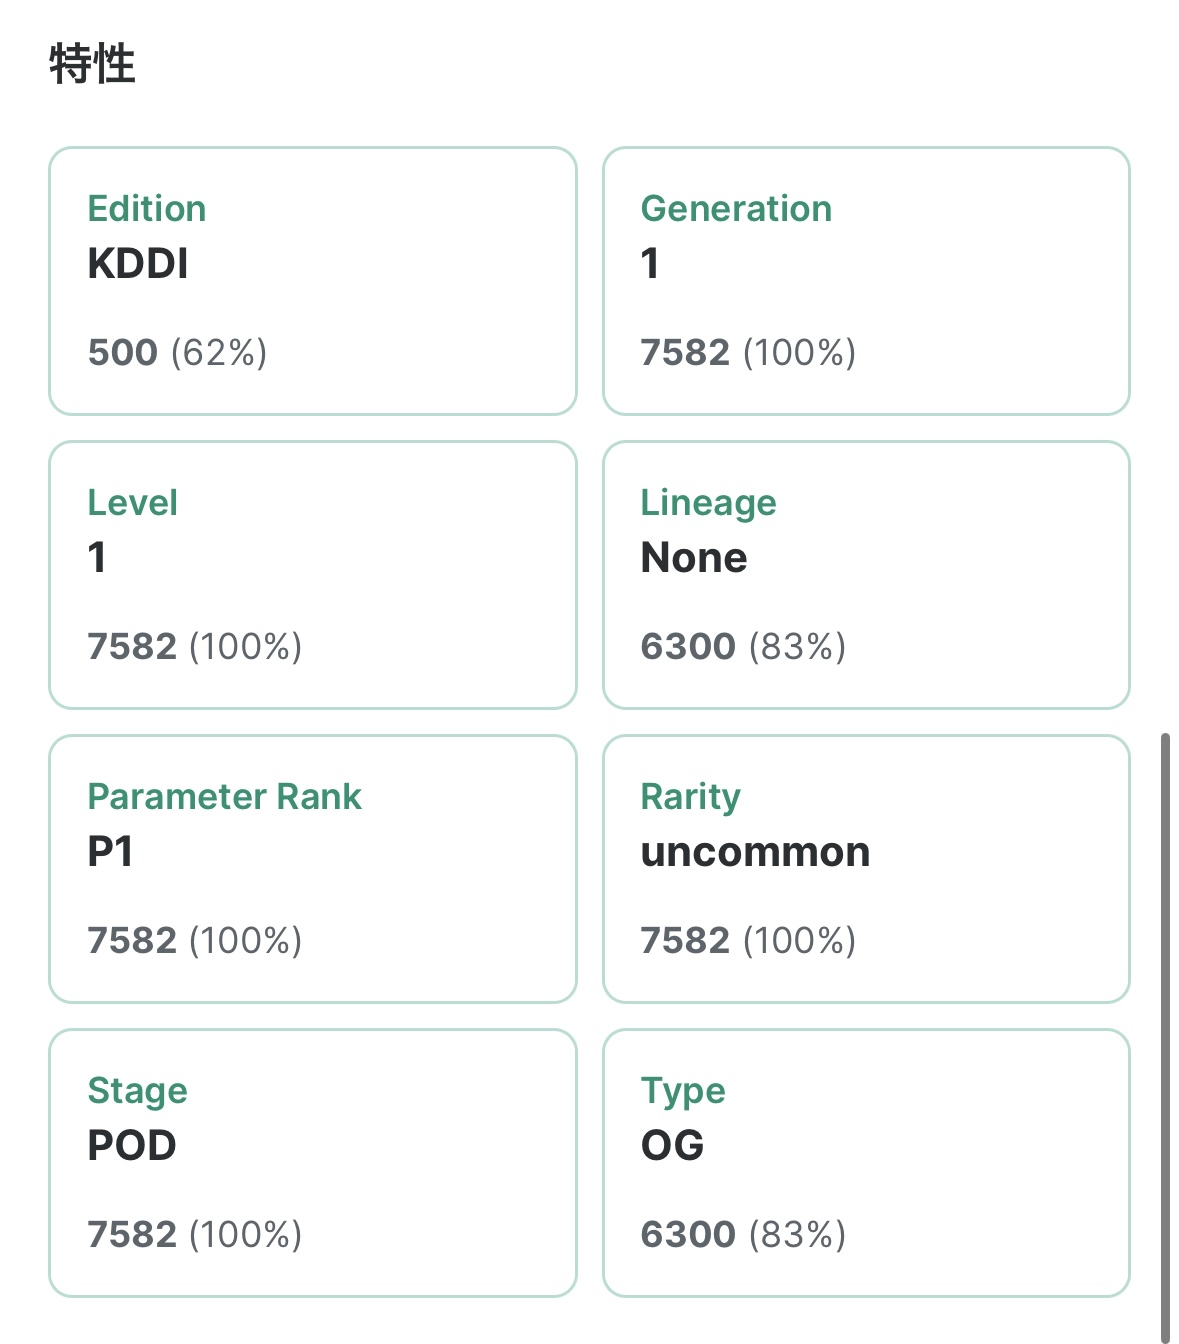Viewport: 1179px width, 1344px height.
Task: Click the "POD" stage value
Action: click(x=132, y=1146)
